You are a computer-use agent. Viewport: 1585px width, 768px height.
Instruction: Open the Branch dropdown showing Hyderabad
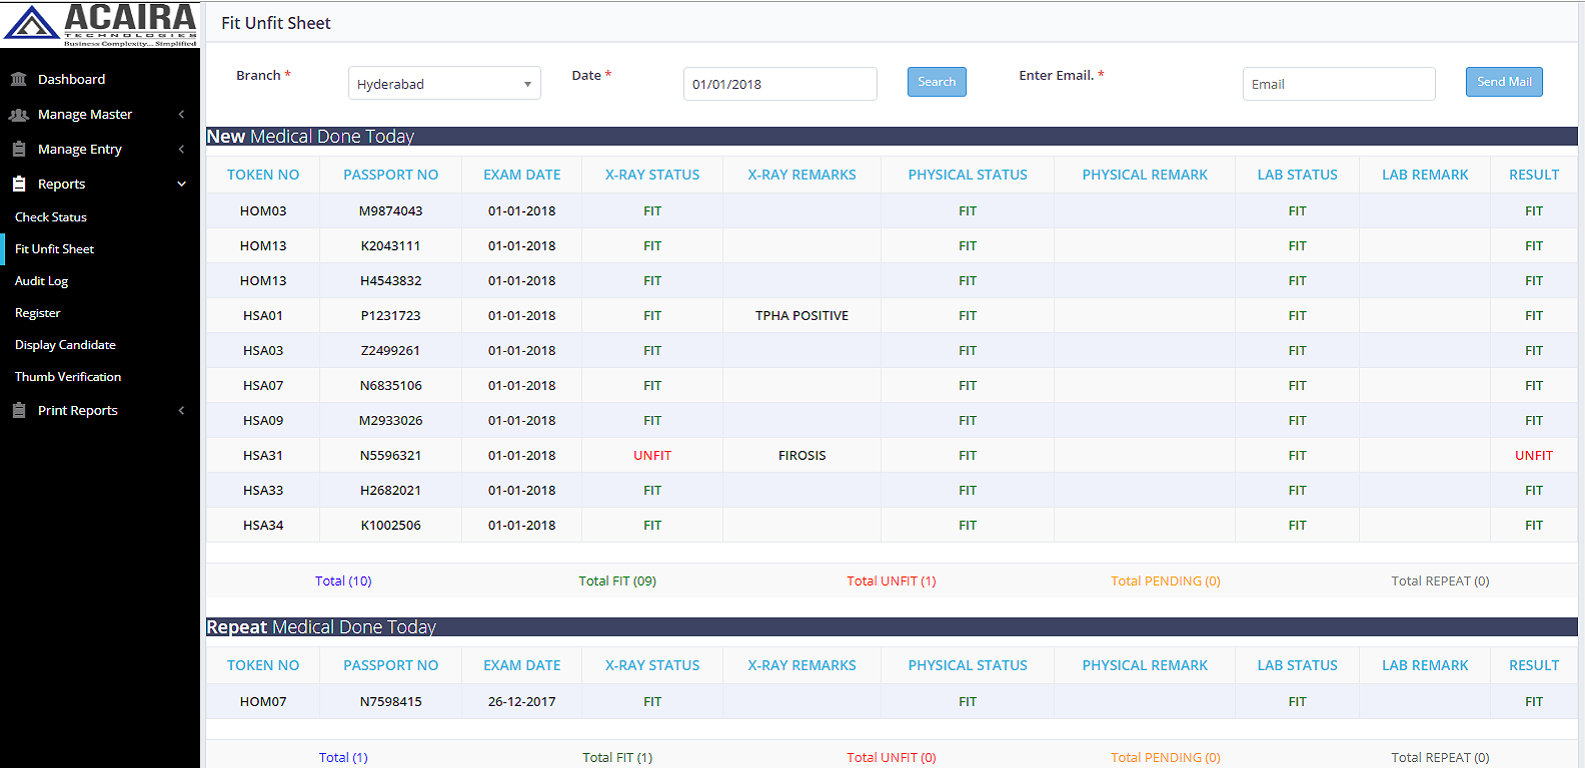444,84
